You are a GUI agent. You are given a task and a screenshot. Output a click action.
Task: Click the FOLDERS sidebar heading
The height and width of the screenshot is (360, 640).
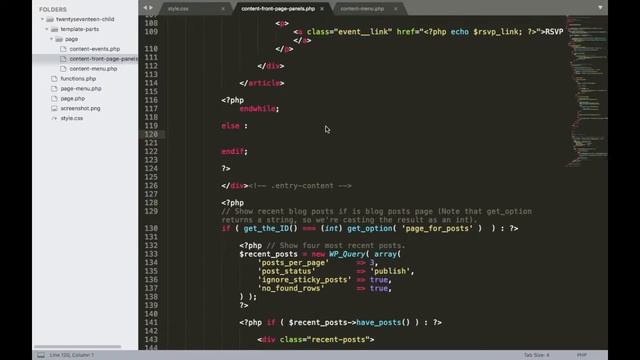tap(53, 9)
